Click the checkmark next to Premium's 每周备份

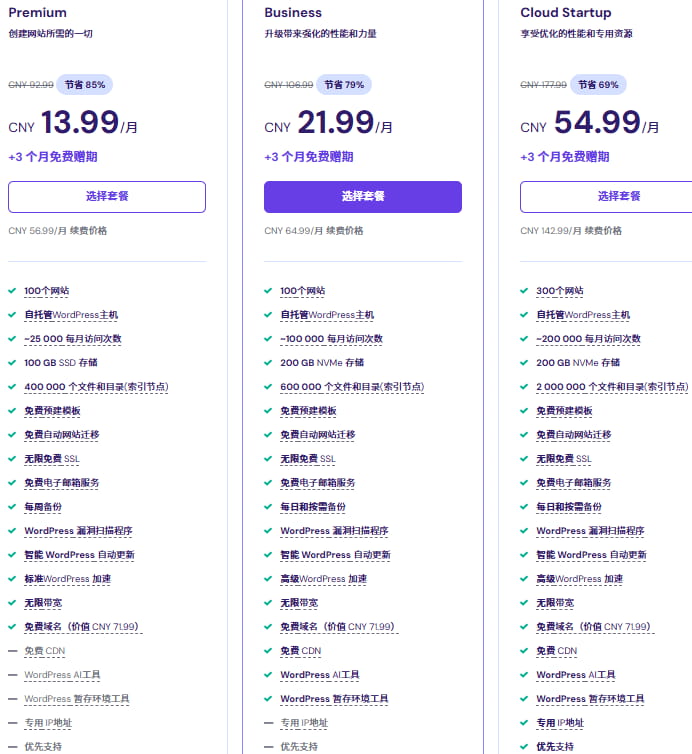click(12, 507)
